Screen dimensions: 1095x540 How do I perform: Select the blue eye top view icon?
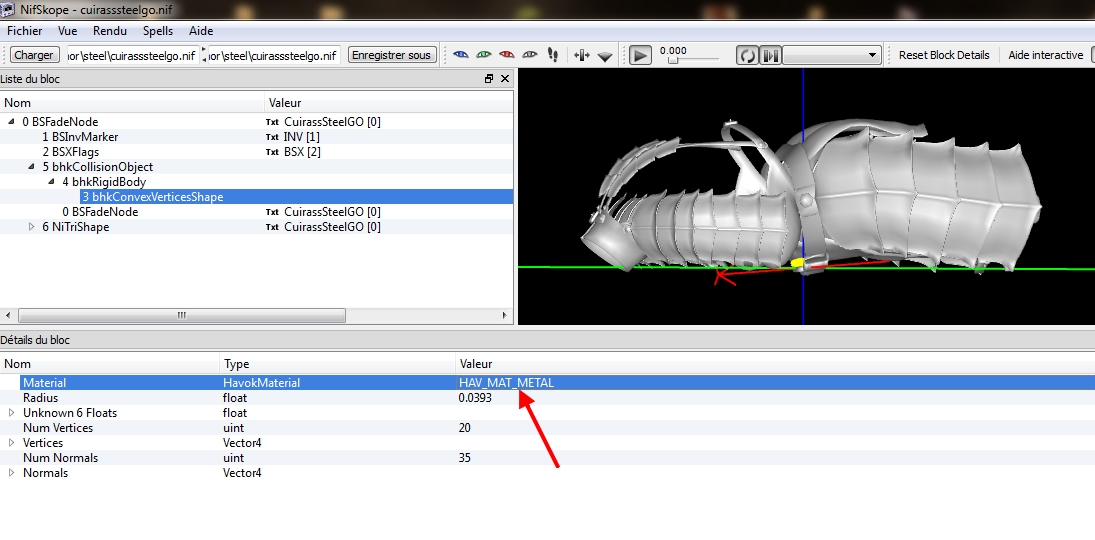pos(460,54)
